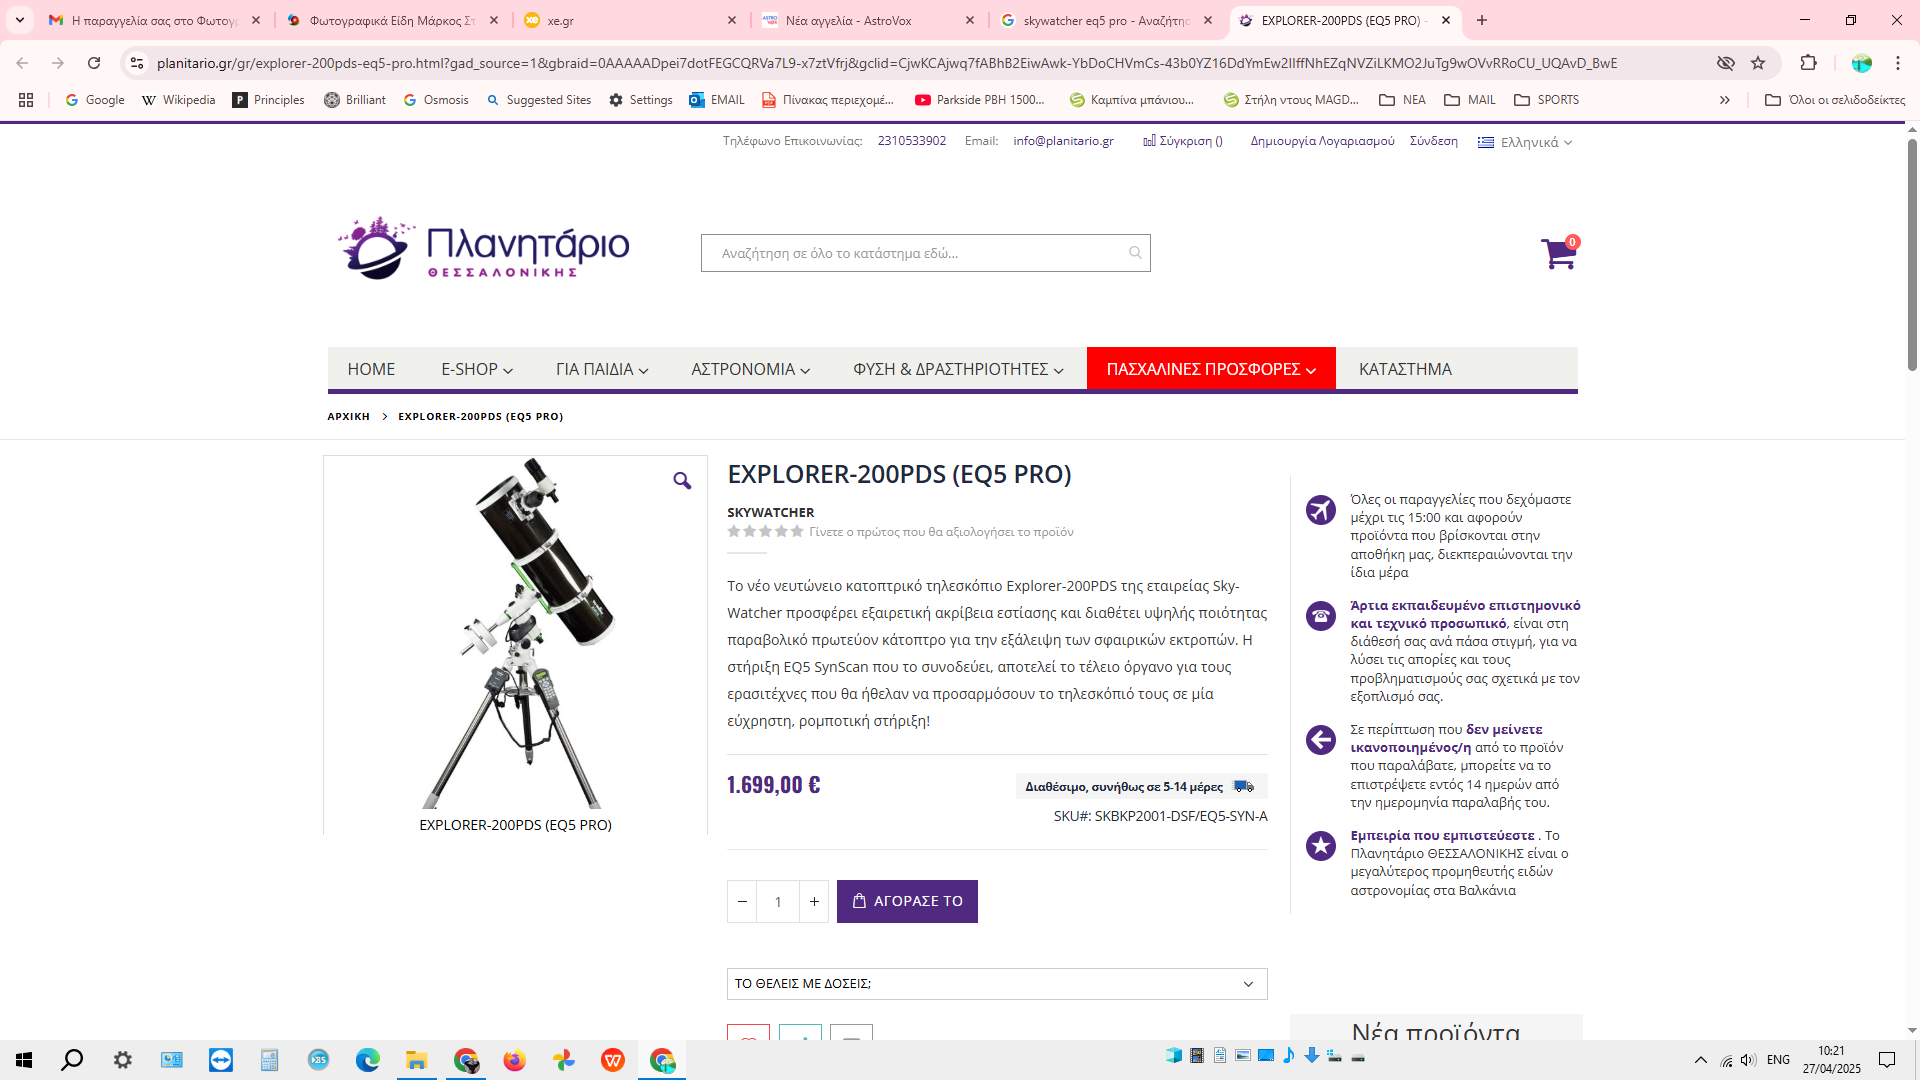Open the ΠΑΣΧΑΛΙΝΕΣ ΠΡΟΣΦΟΡΕΣ menu
This screenshot has height=1080, width=1920.
[x=1210, y=369]
